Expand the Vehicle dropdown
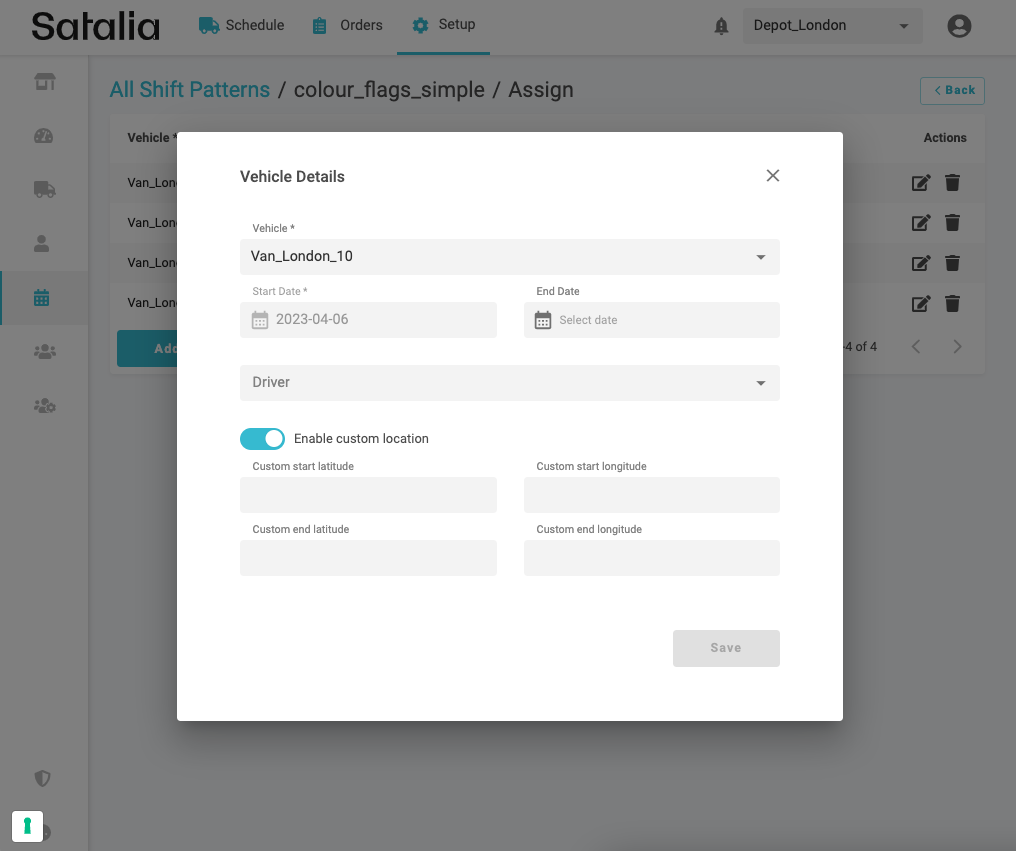 pos(760,257)
